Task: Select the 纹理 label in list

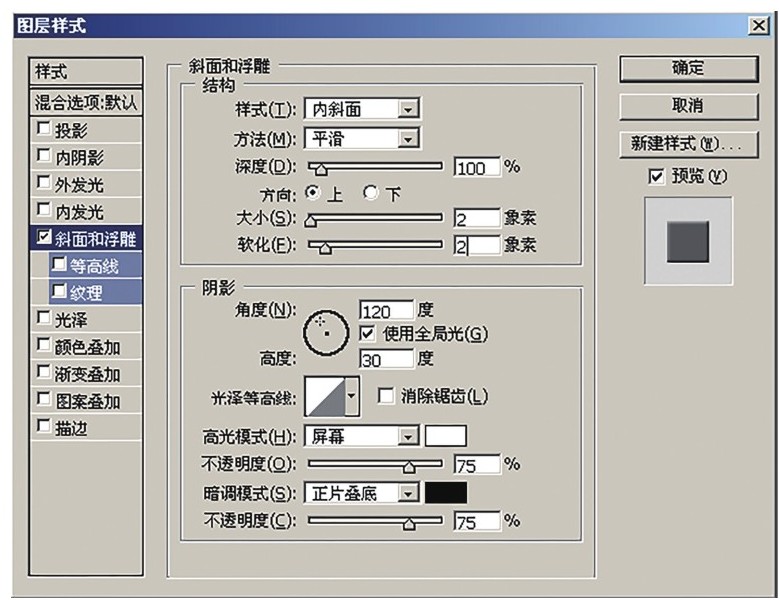Action: [x=86, y=293]
